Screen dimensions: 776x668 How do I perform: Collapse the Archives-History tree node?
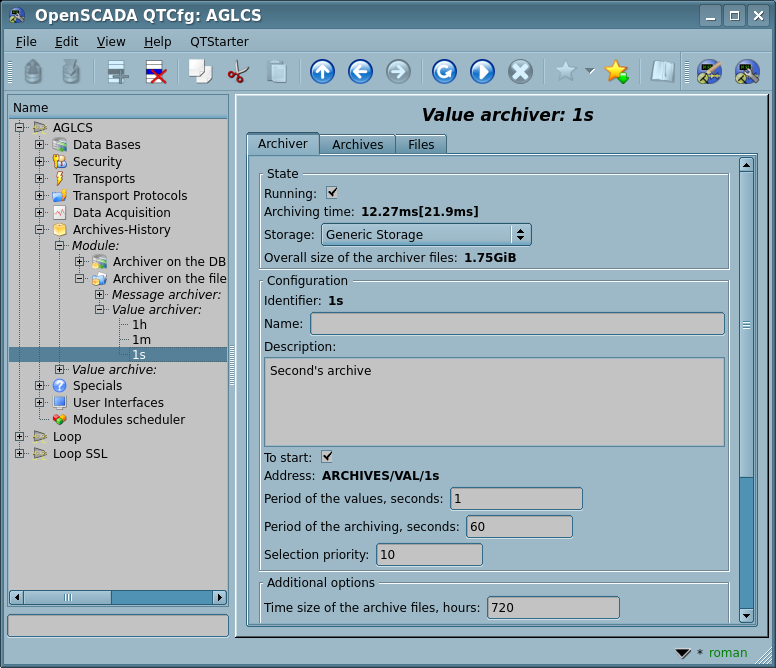[x=40, y=230]
